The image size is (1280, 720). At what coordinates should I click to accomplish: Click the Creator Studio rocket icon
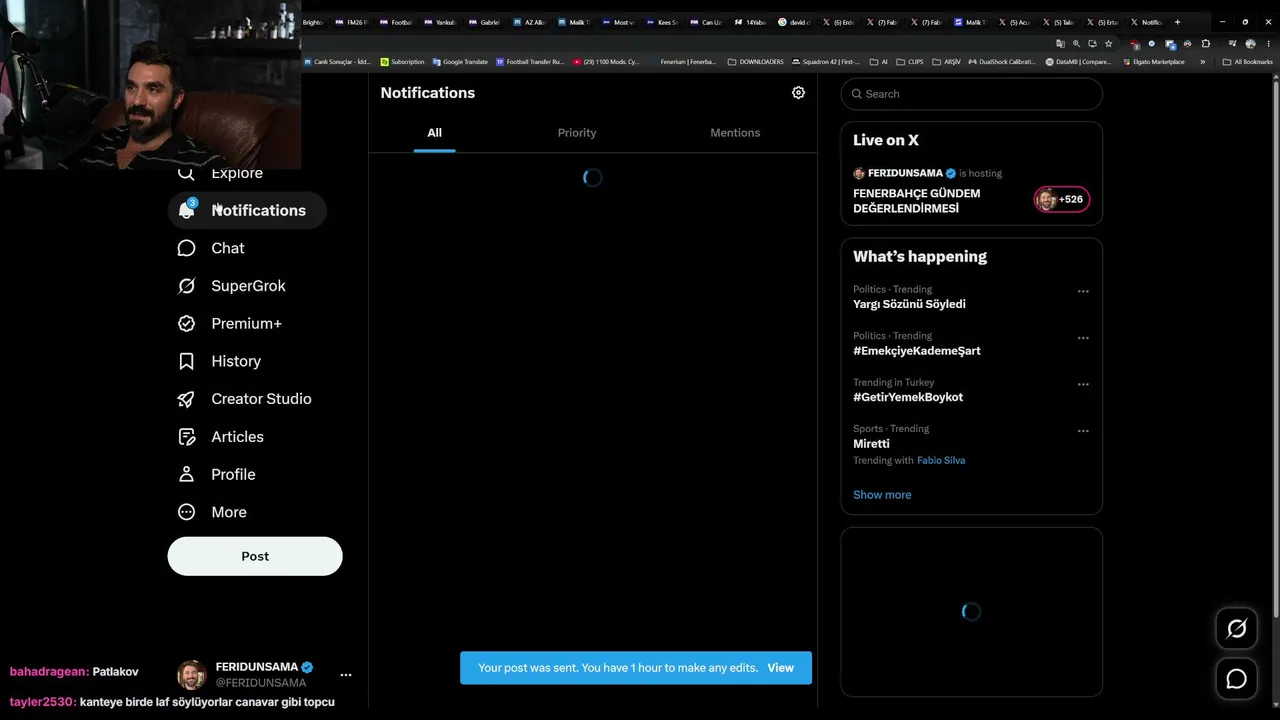[x=186, y=399]
